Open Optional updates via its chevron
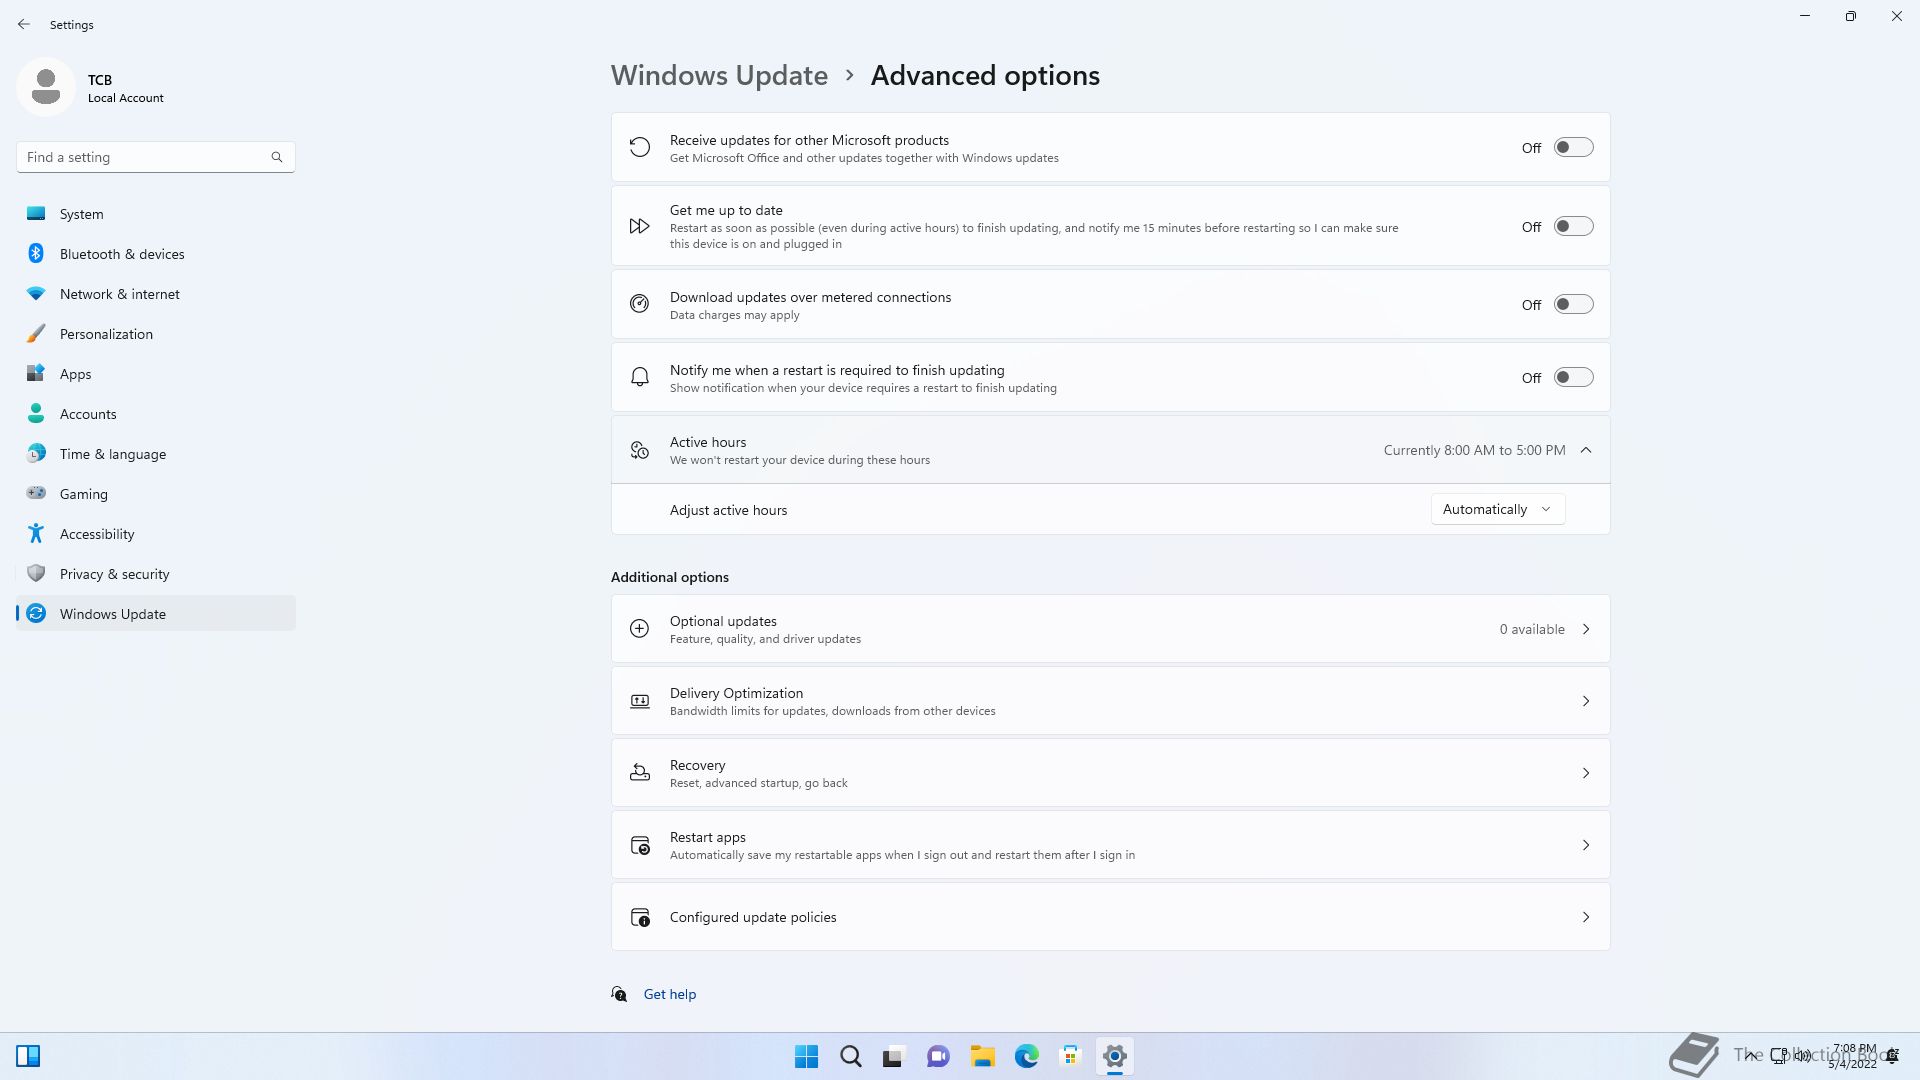 (1586, 629)
